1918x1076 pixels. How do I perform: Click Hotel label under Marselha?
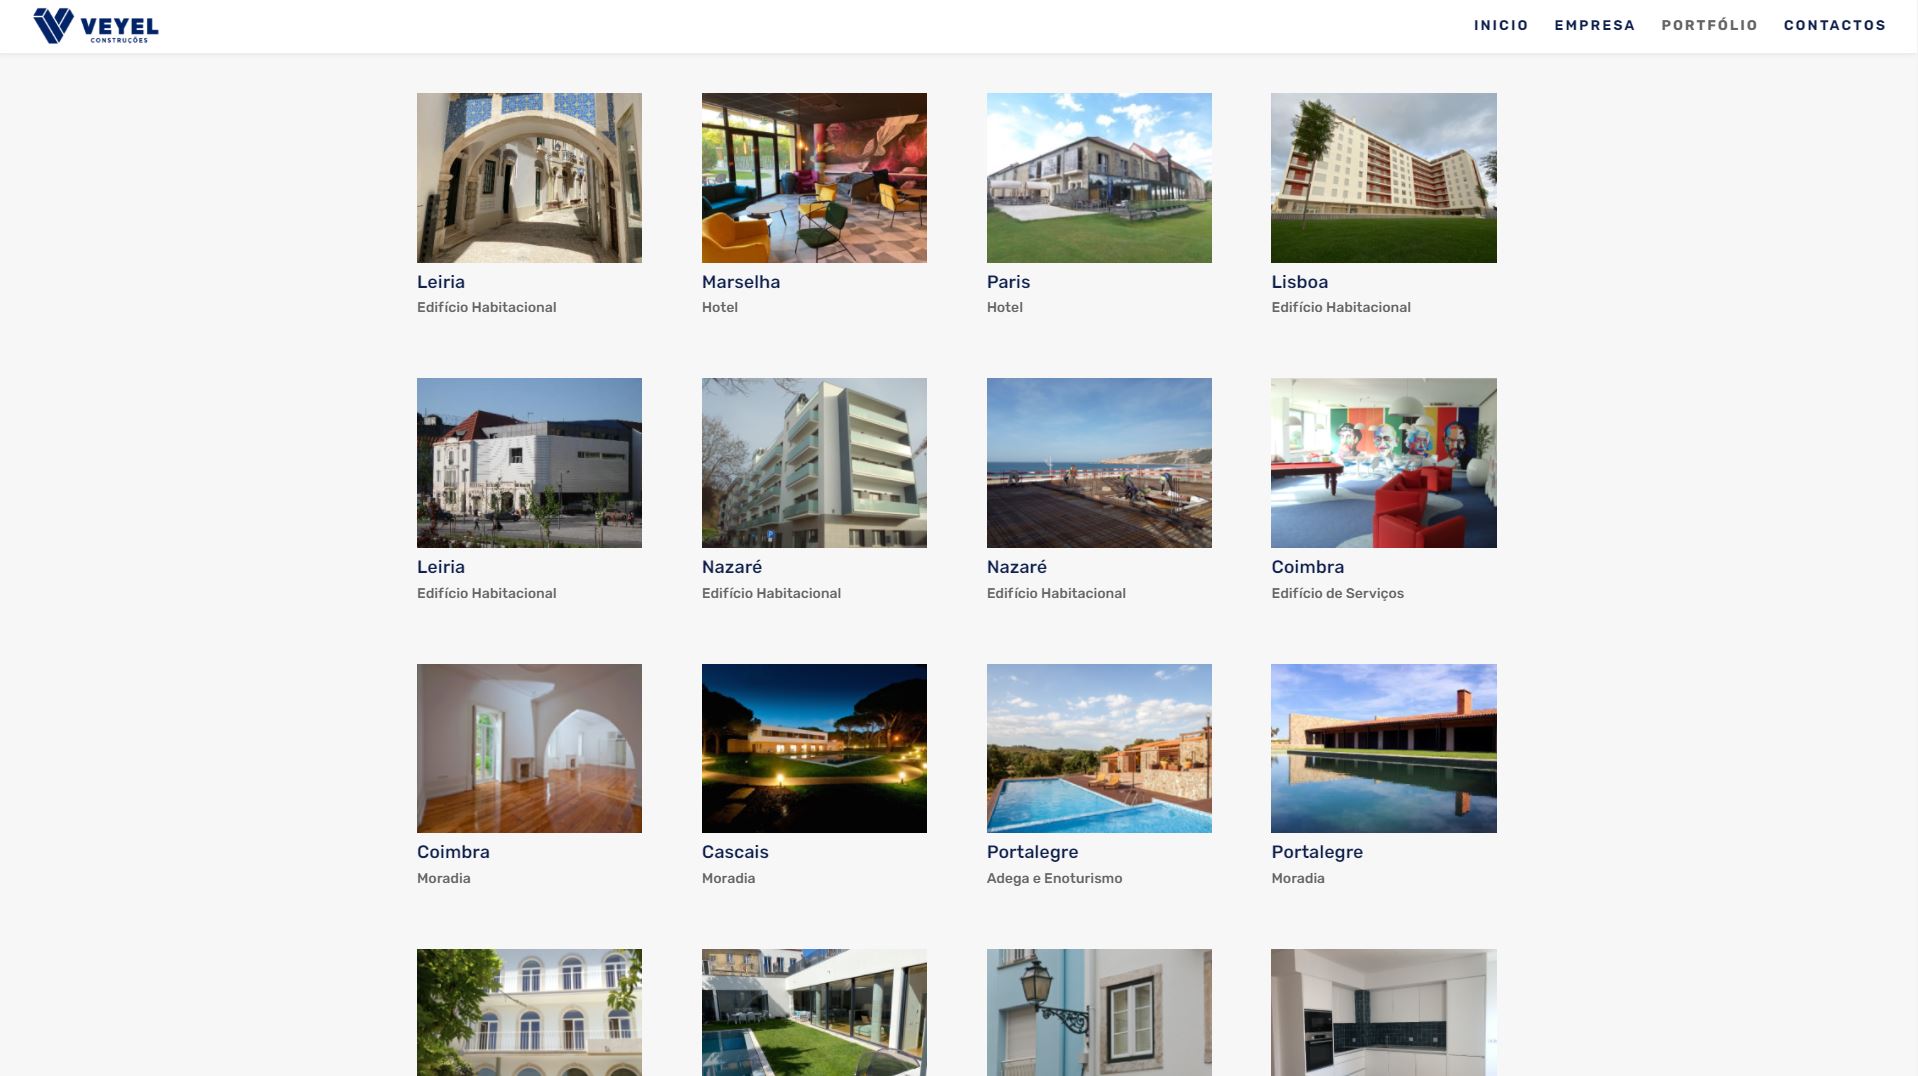coord(719,307)
